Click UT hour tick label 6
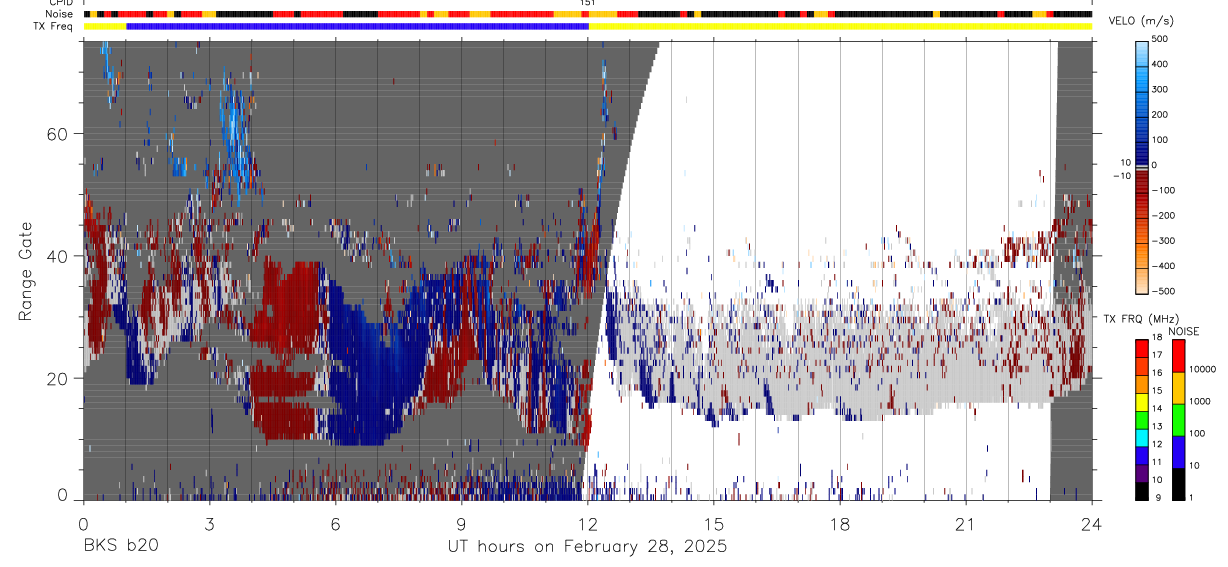This screenshot has width=1228, height=567. (335, 523)
